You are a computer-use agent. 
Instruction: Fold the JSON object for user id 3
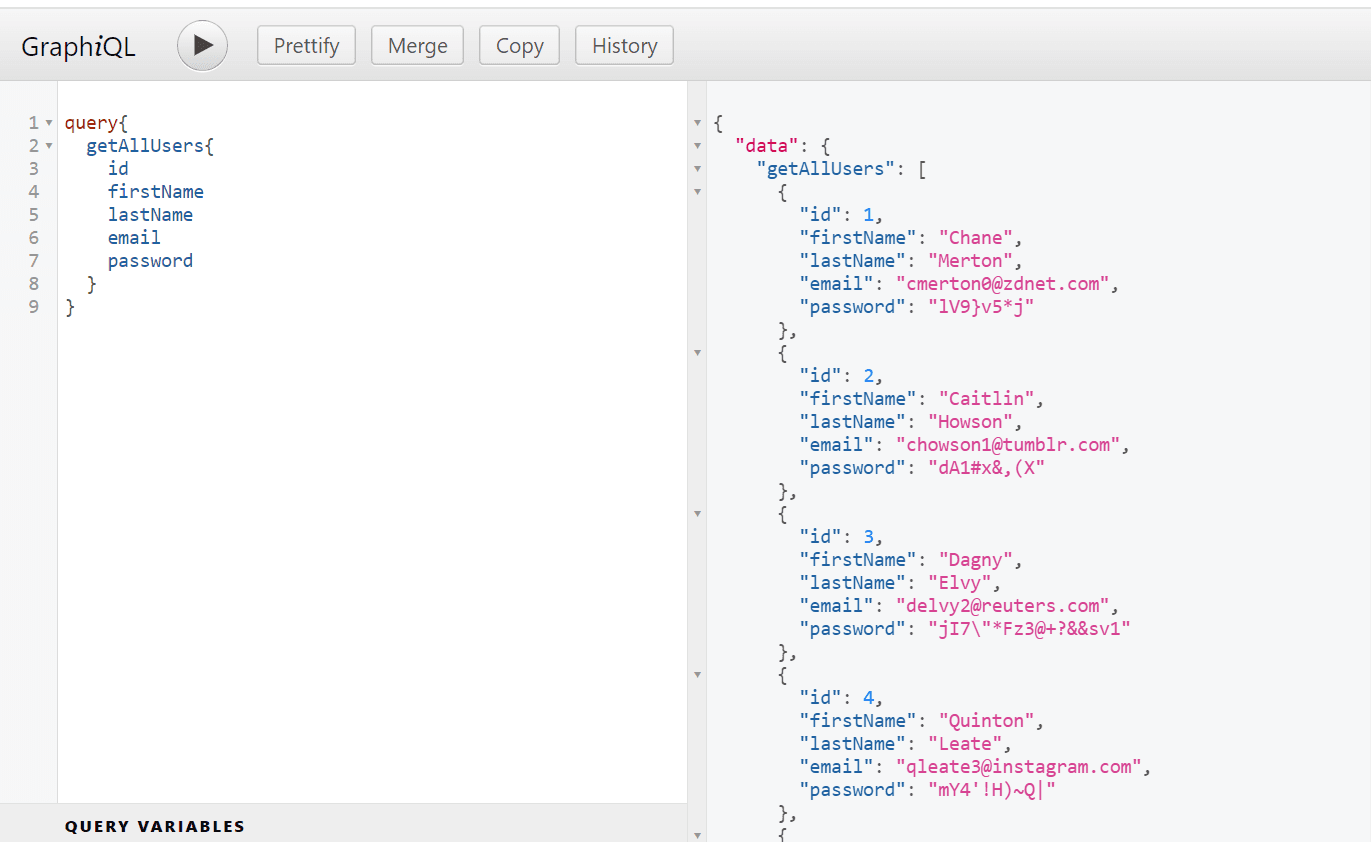point(697,513)
